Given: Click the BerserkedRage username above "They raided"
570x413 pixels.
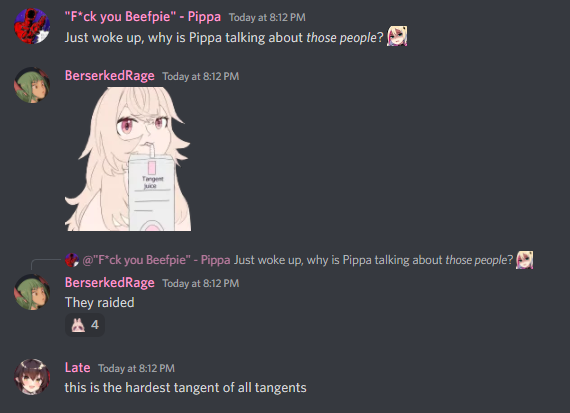Looking at the screenshot, I should [109, 282].
